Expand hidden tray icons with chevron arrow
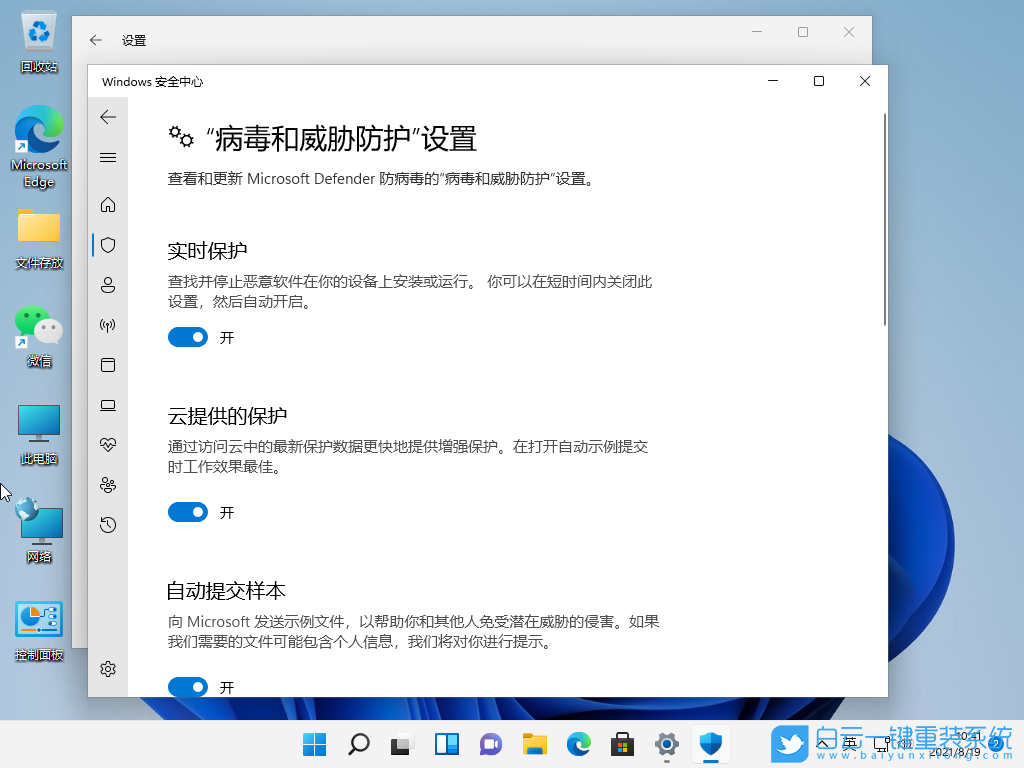The height and width of the screenshot is (768, 1024). [824, 744]
